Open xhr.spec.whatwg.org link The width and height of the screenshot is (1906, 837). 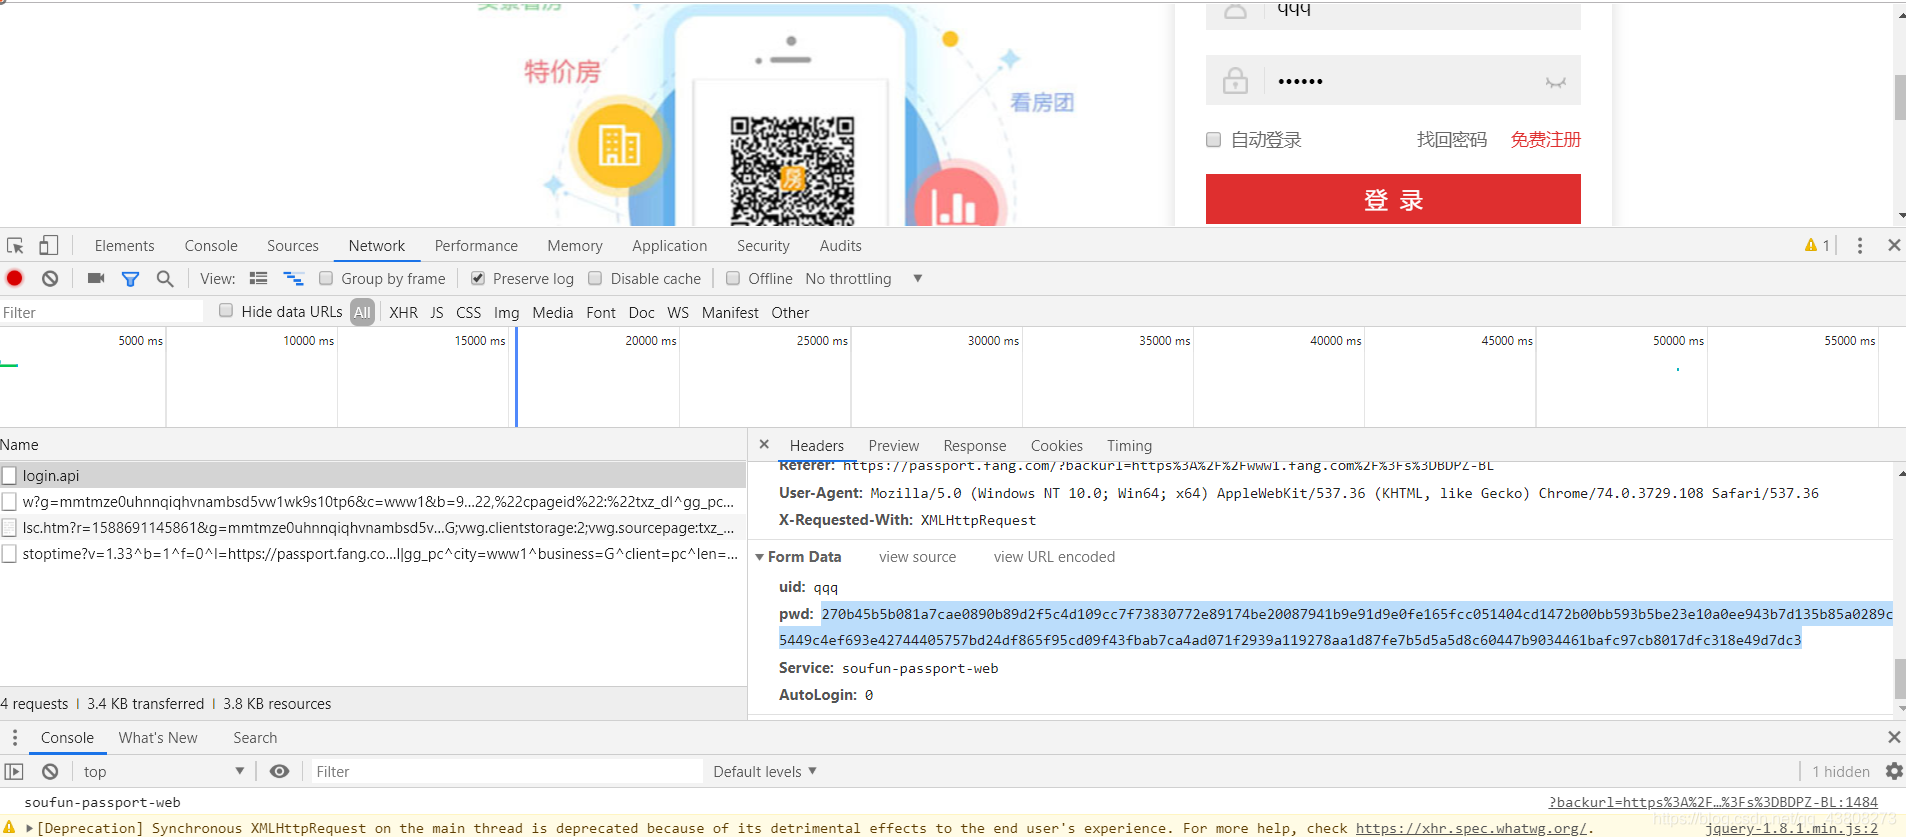pos(1470,828)
